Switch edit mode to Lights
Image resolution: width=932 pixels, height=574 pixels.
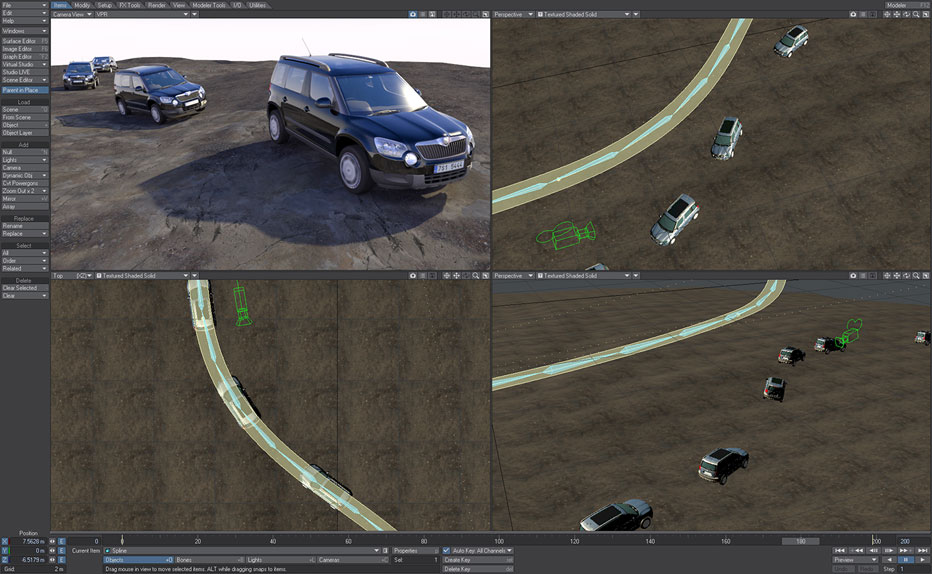point(281,560)
